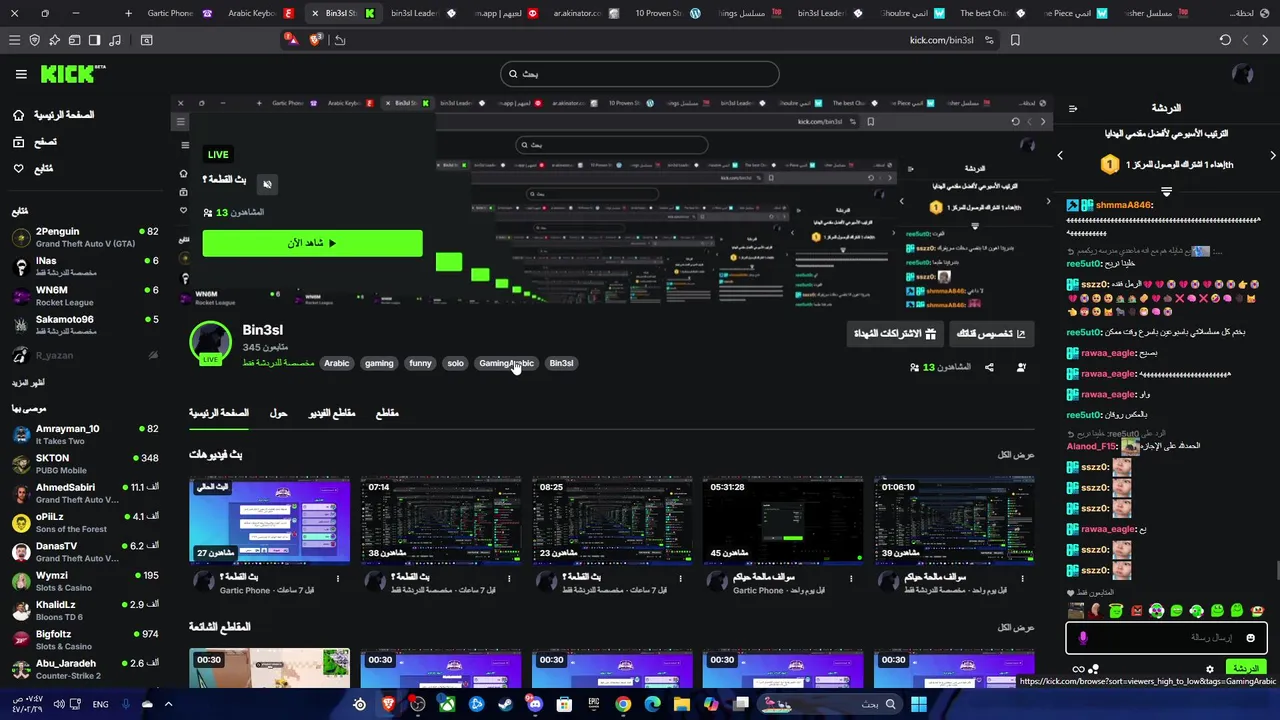This screenshot has height=720, width=1280.
Task: Click the customize channel button
Action: (991, 333)
